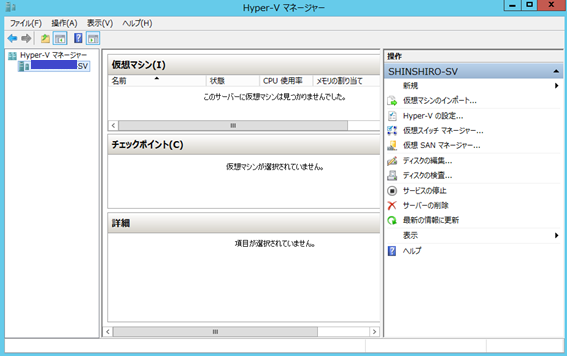Open 仮想 SAN マネージャー... action
This screenshot has width=567, height=363.
(442, 145)
